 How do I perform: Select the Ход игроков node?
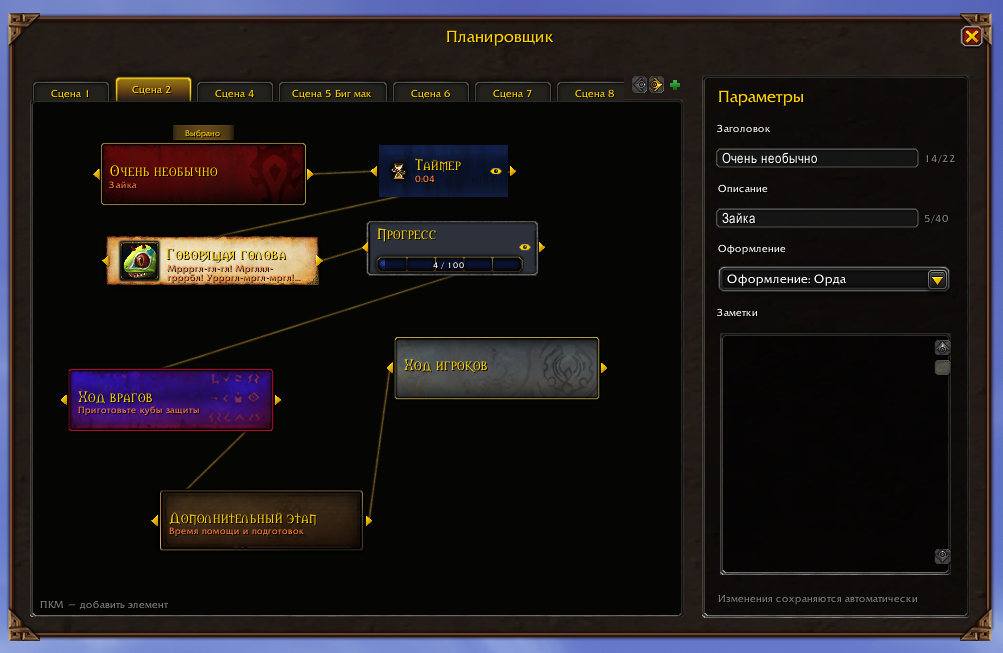[497, 368]
